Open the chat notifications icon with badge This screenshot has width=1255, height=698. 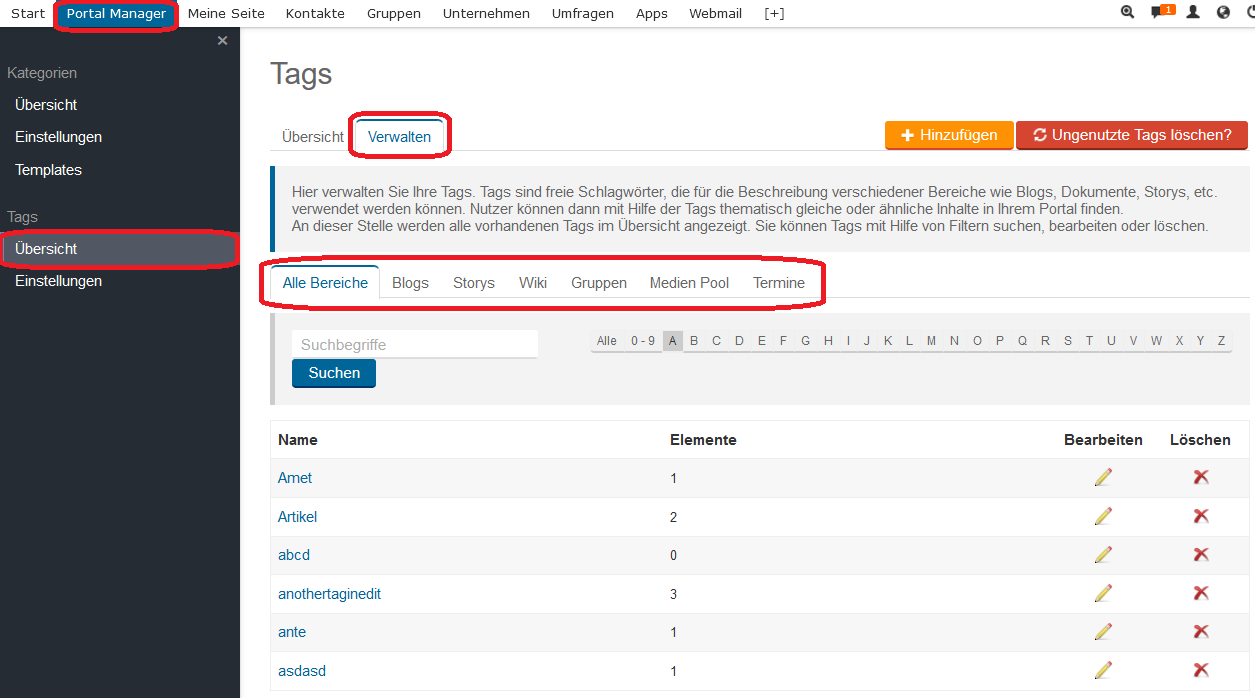[1162, 12]
